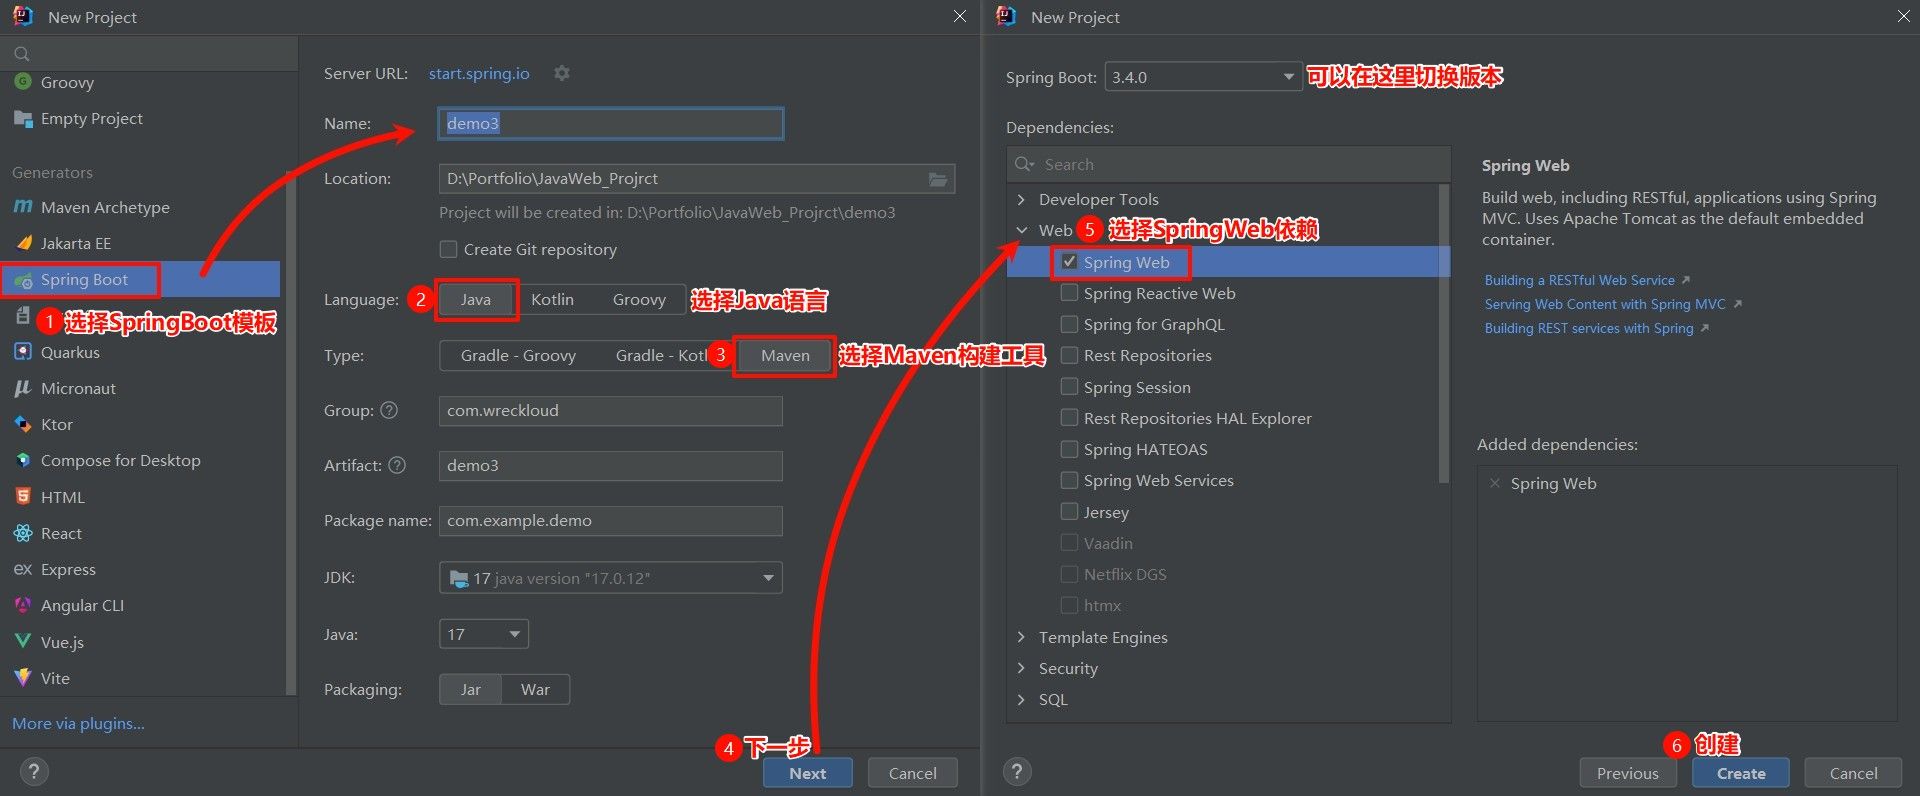Viewport: 1920px width, 796px height.
Task: Select Kotlin language option
Action: (x=552, y=299)
